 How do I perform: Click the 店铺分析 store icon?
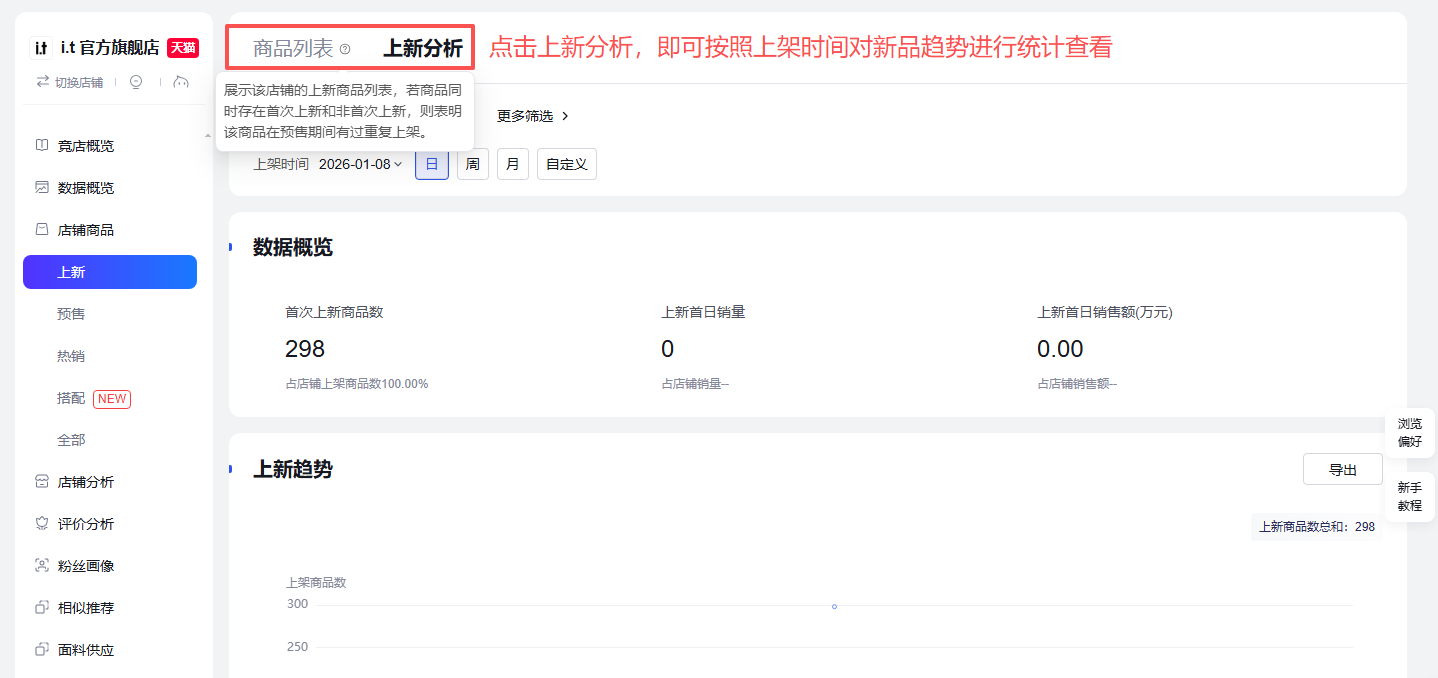click(42, 481)
